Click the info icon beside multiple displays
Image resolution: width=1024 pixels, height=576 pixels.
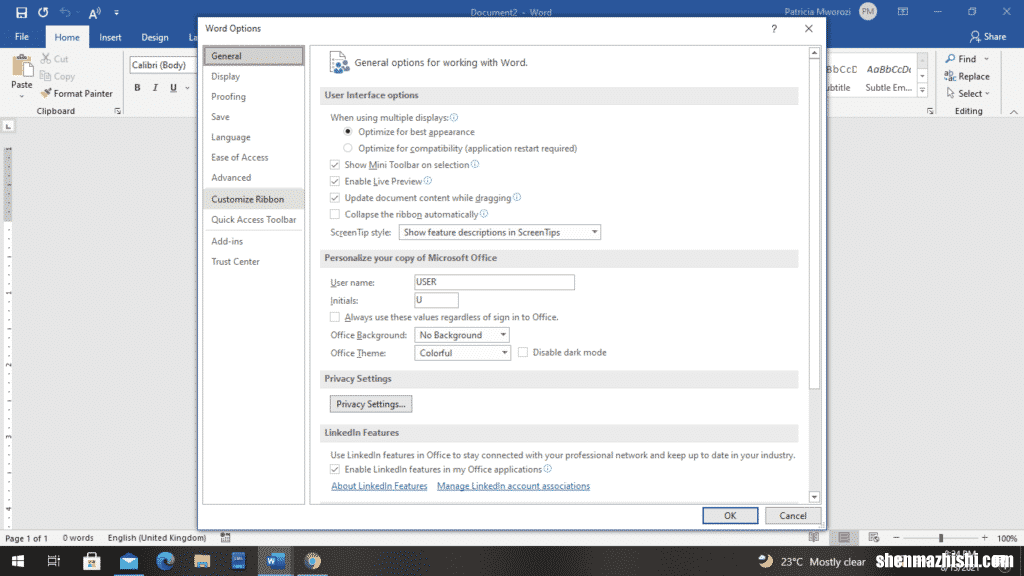tap(454, 117)
